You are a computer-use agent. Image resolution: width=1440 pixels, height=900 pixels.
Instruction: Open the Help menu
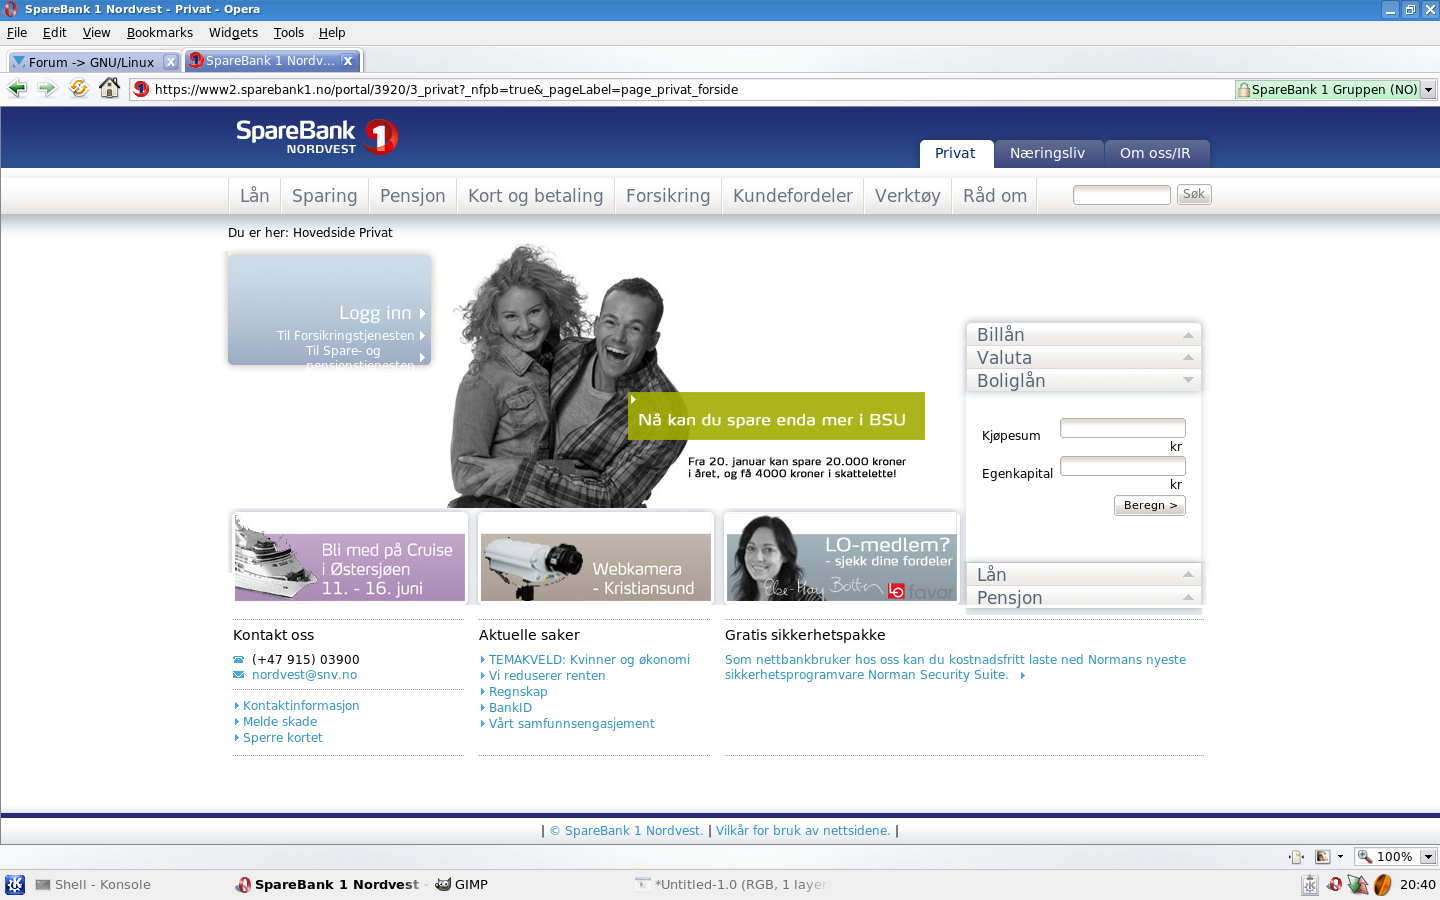(x=332, y=33)
